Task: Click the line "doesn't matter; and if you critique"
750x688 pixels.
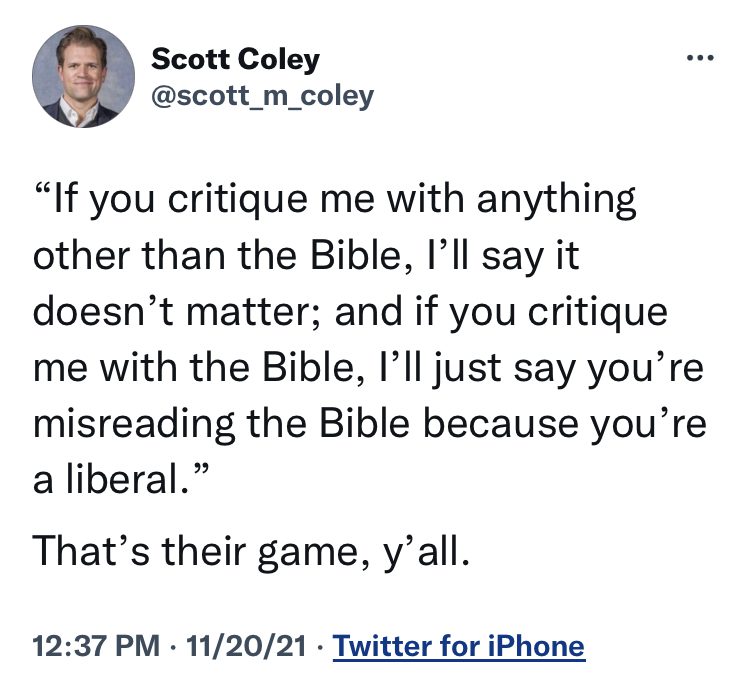Action: (350, 312)
